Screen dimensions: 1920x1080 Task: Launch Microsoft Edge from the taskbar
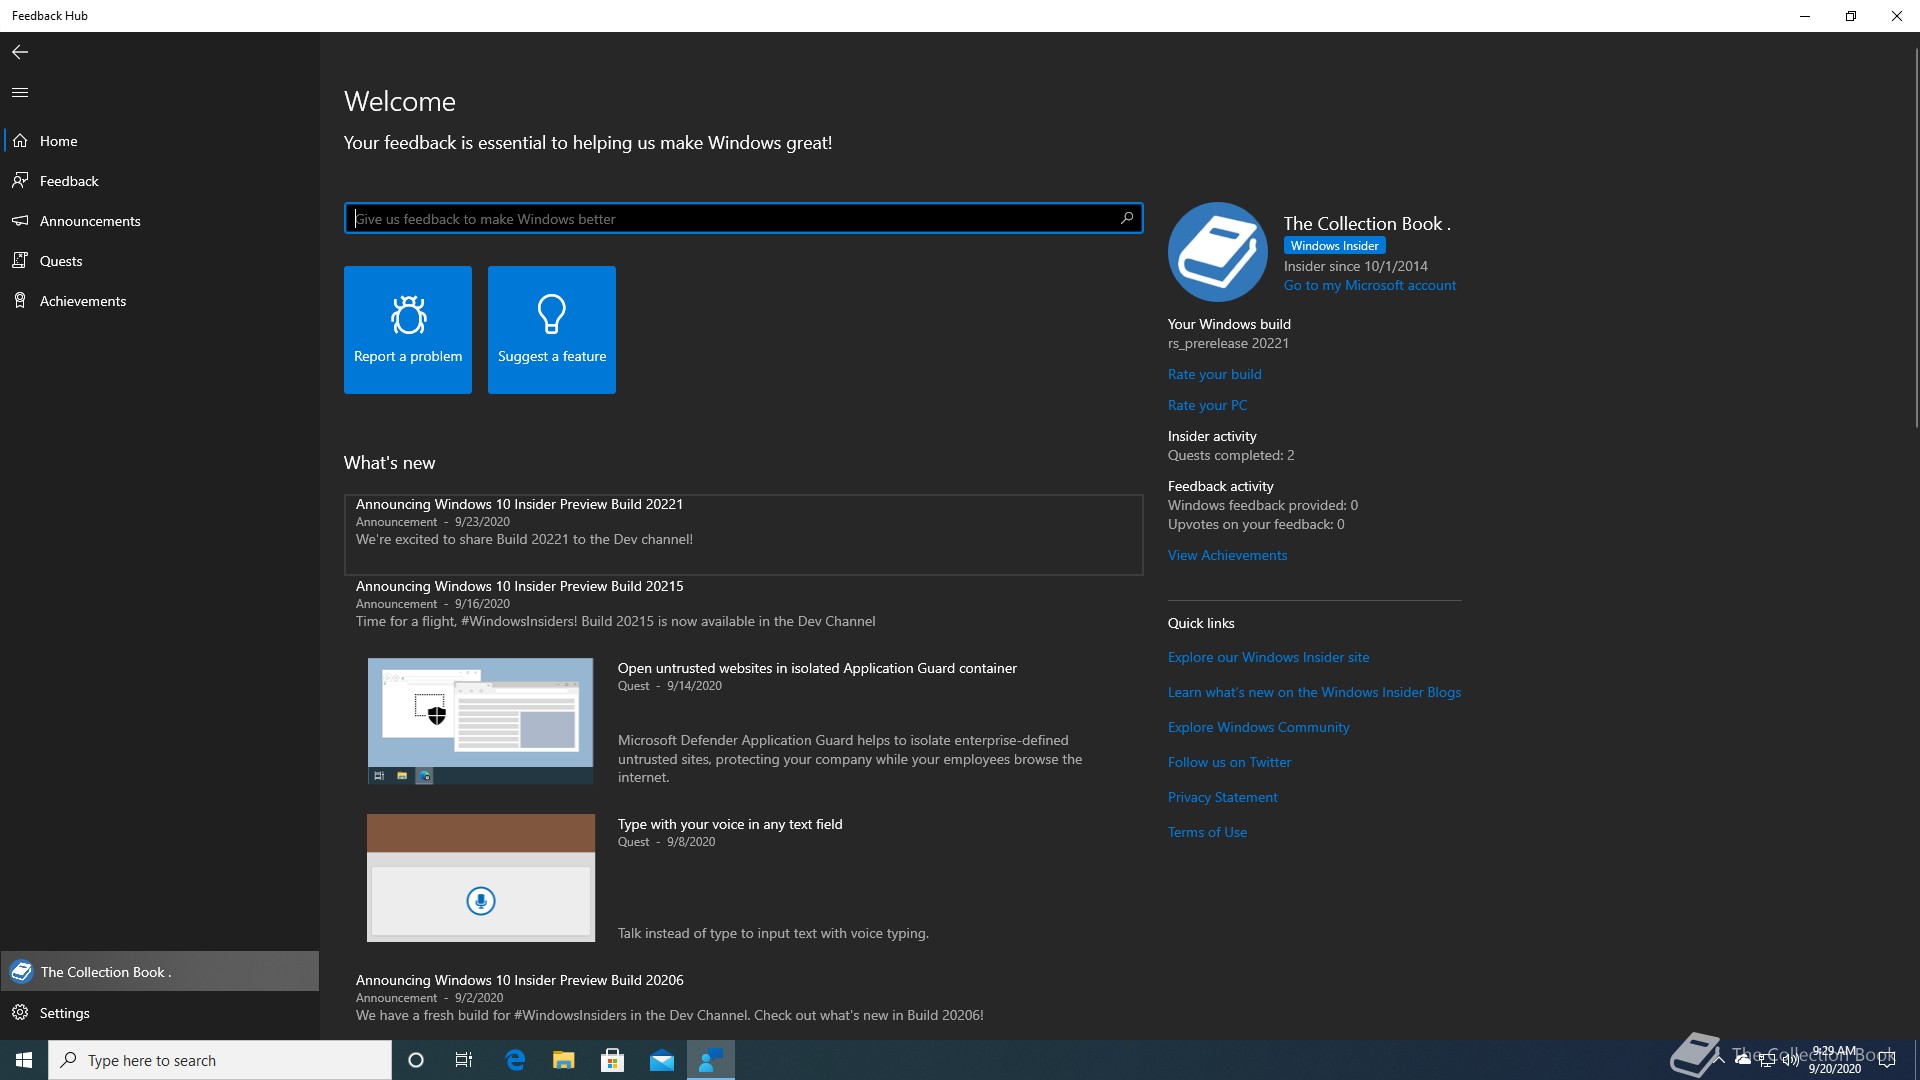[x=515, y=1060]
